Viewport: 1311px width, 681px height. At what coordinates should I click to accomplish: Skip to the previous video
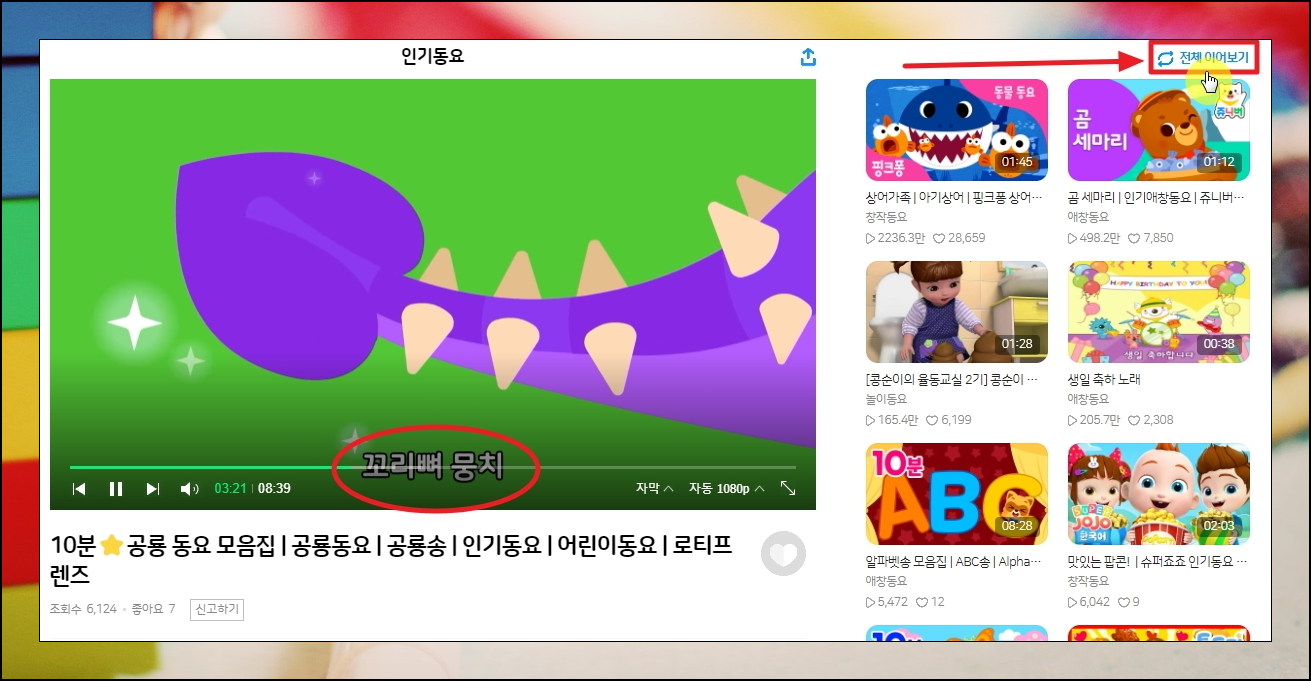click(79, 489)
